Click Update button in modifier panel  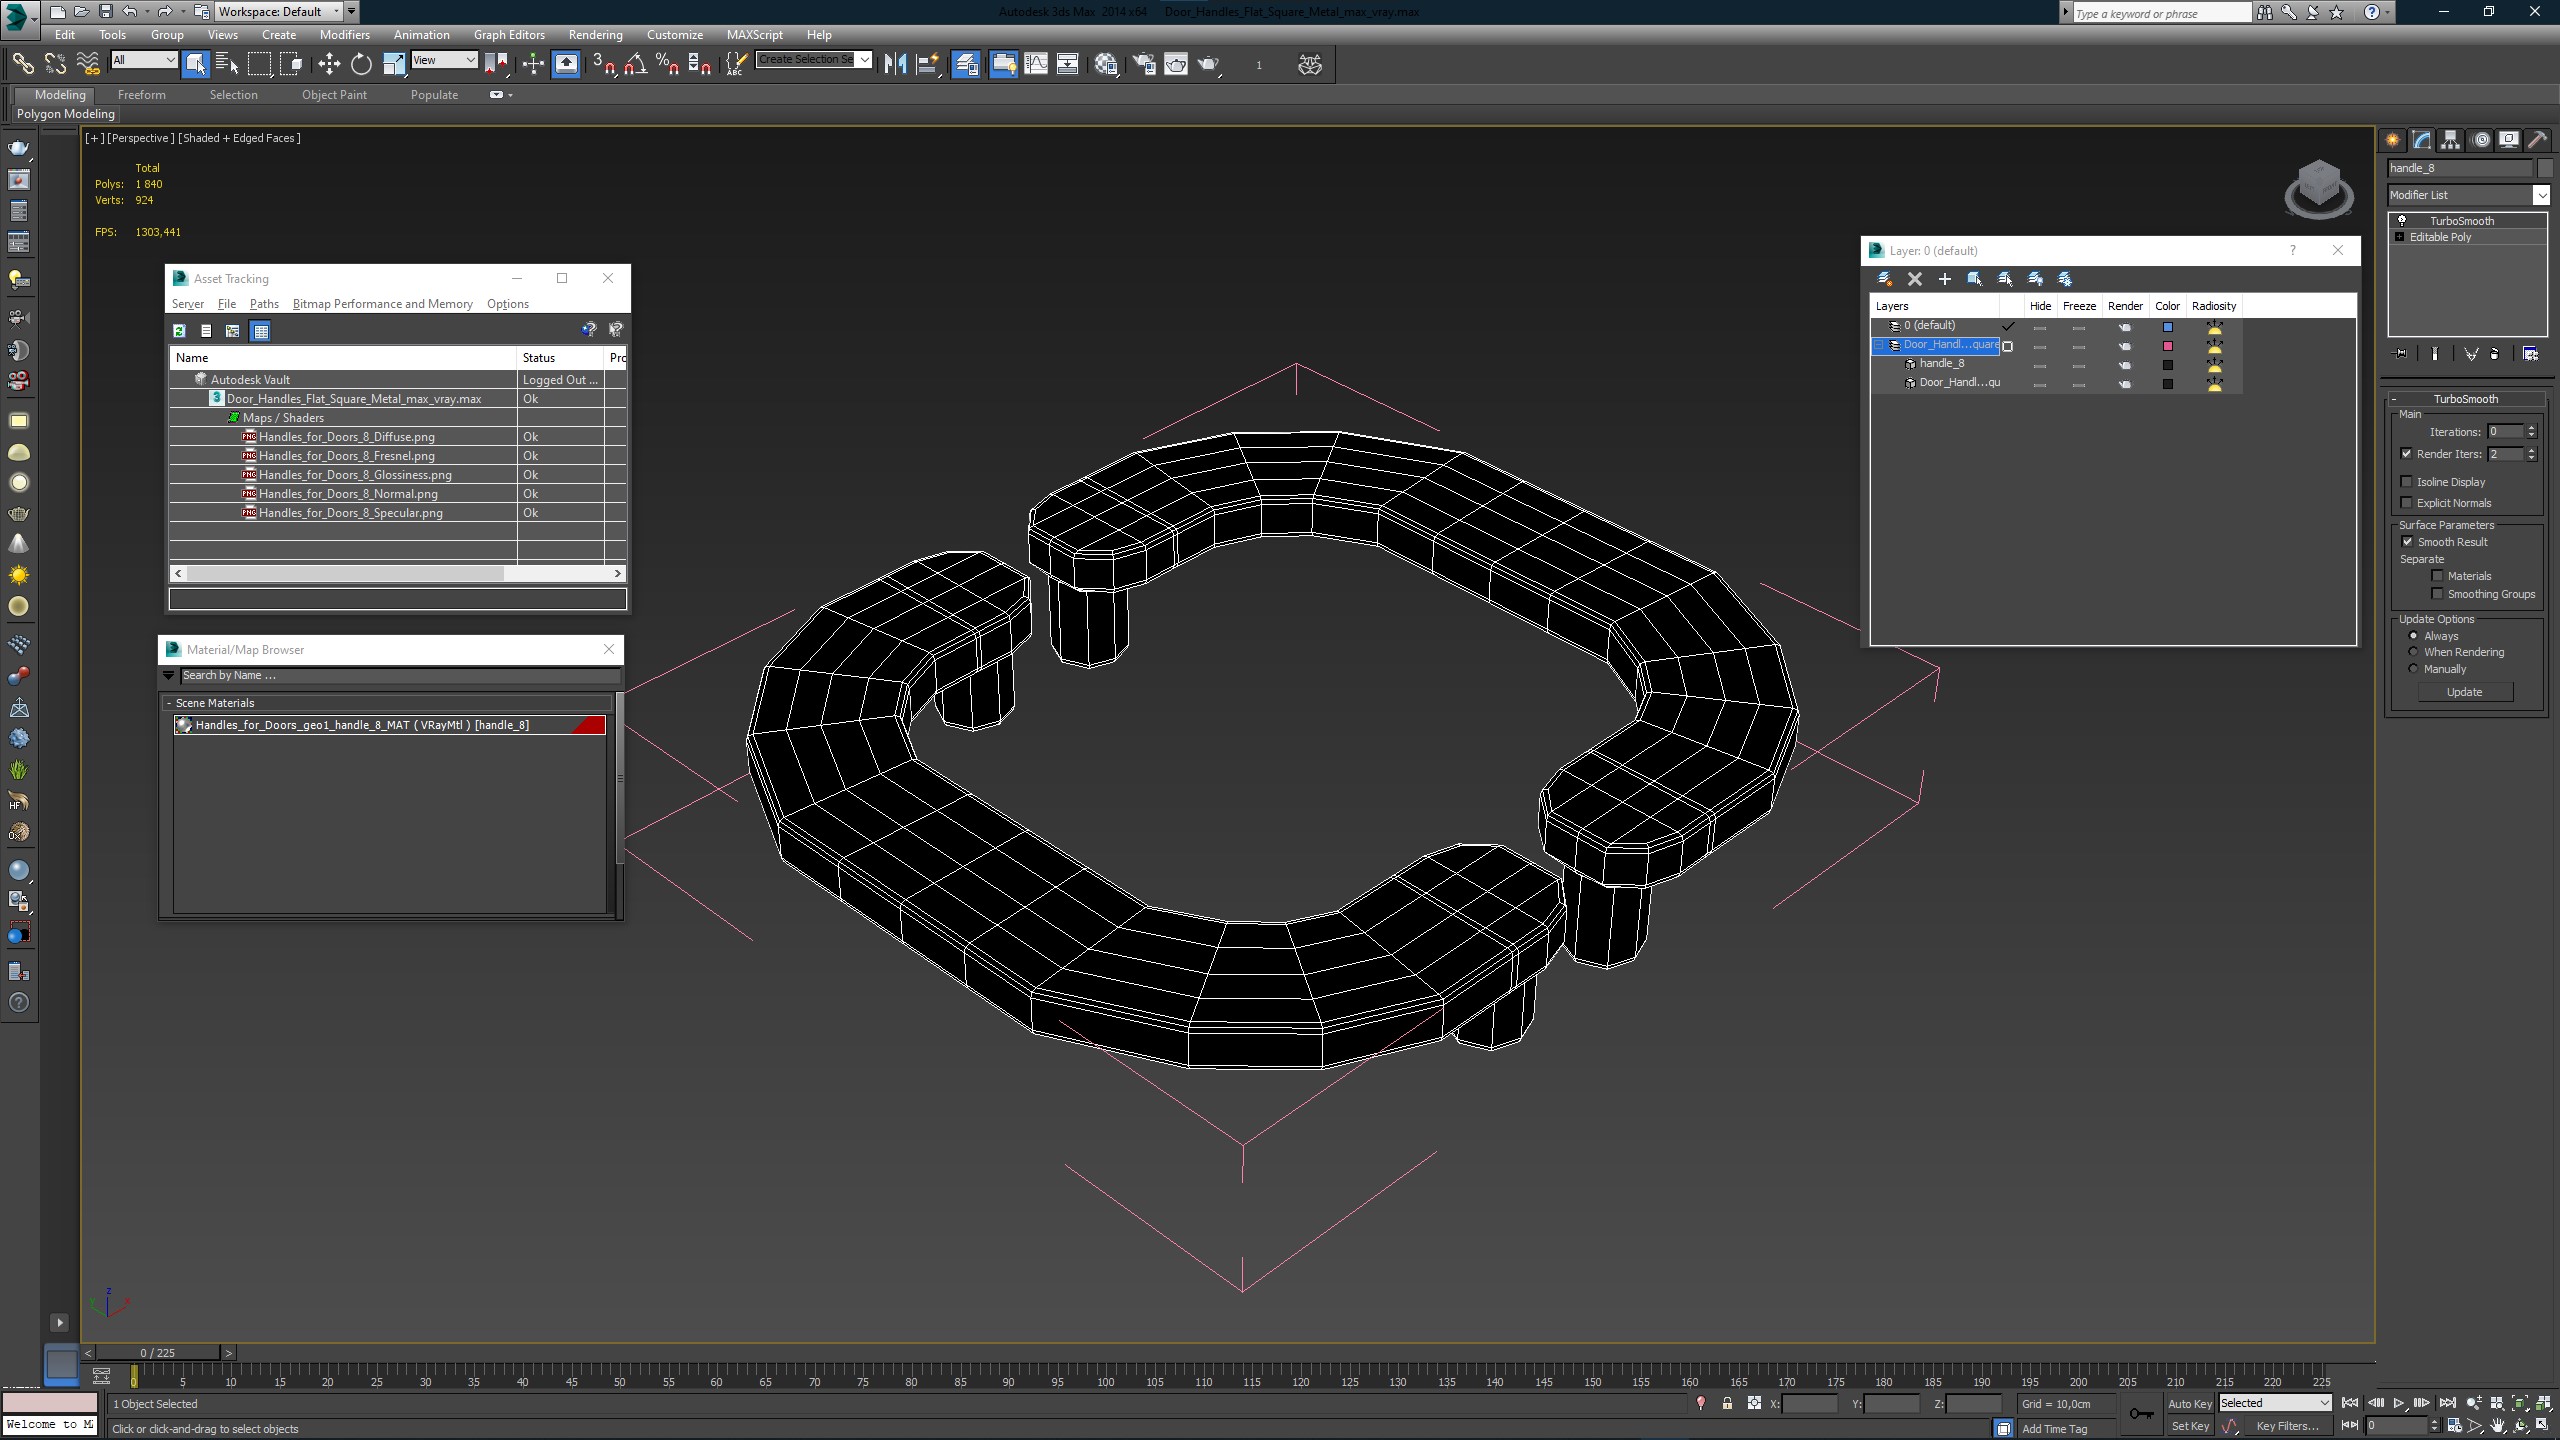[x=2465, y=691]
